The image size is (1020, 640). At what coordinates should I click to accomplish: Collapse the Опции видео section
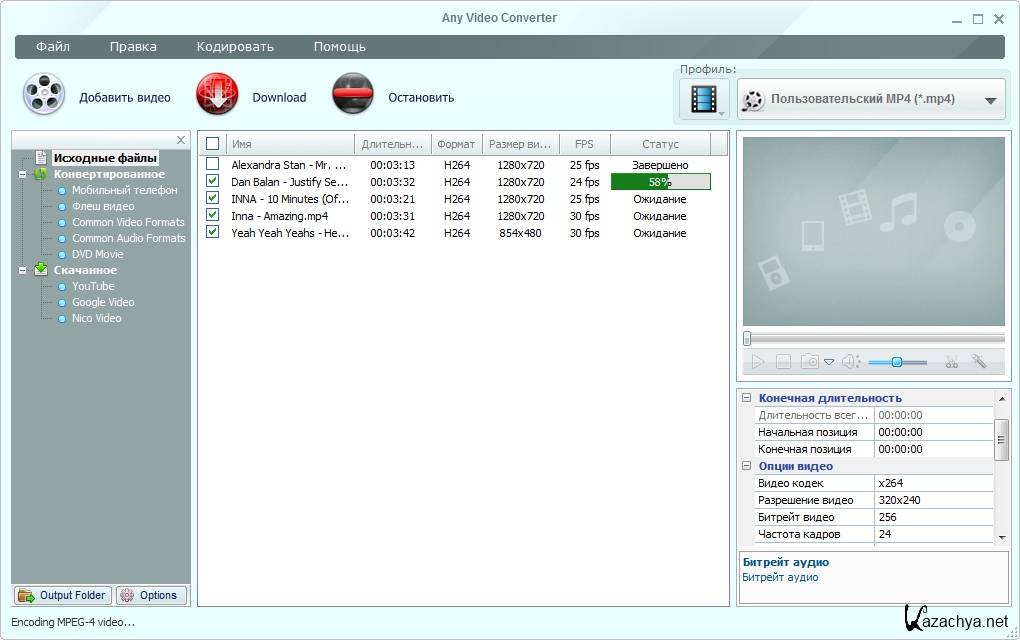[747, 466]
